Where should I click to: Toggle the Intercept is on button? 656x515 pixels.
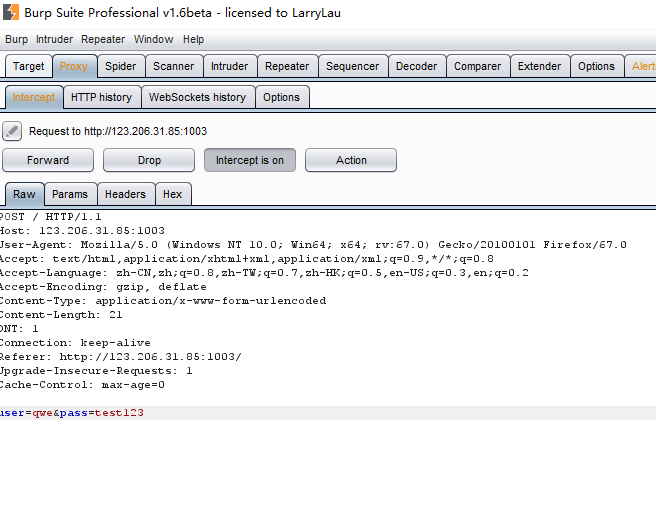[250, 160]
